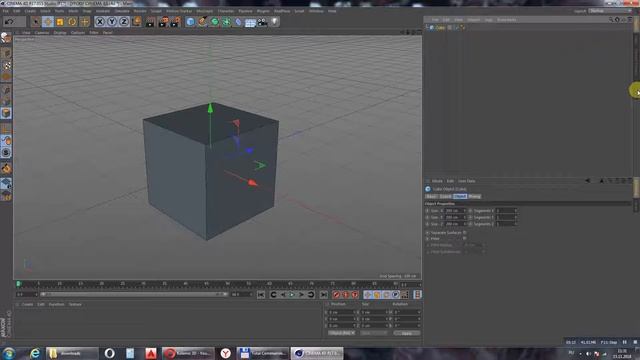Switch to Phong tab in Attributes

coord(474,196)
